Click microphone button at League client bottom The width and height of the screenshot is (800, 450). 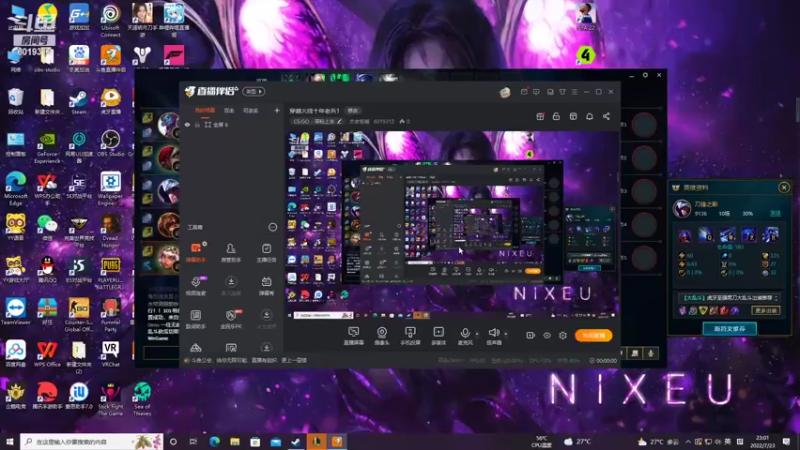coord(651,353)
